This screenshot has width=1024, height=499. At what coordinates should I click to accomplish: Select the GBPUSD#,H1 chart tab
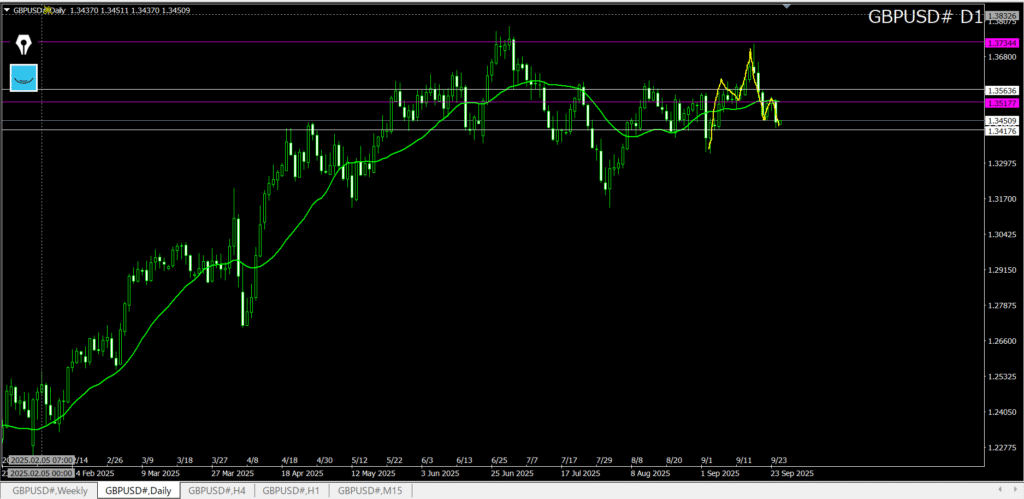(292, 490)
